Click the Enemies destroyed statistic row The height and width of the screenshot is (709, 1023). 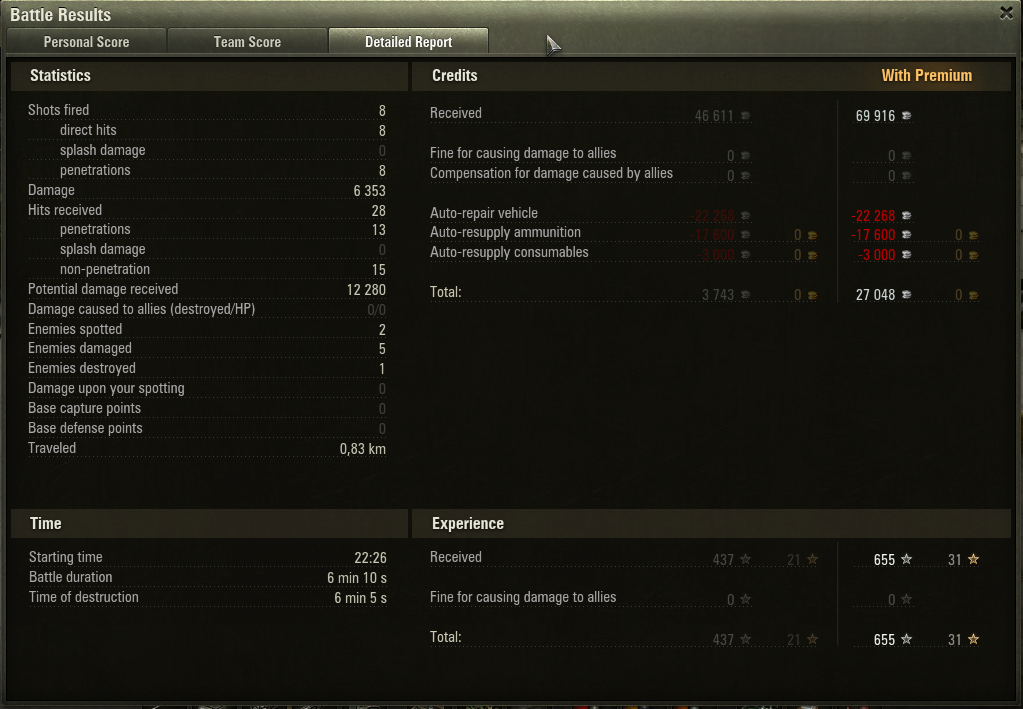tap(207, 369)
